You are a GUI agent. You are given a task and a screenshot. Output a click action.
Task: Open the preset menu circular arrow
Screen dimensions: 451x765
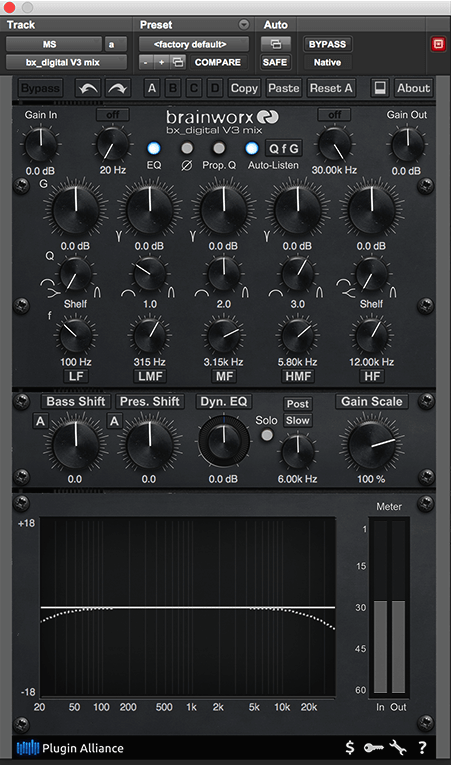[244, 24]
